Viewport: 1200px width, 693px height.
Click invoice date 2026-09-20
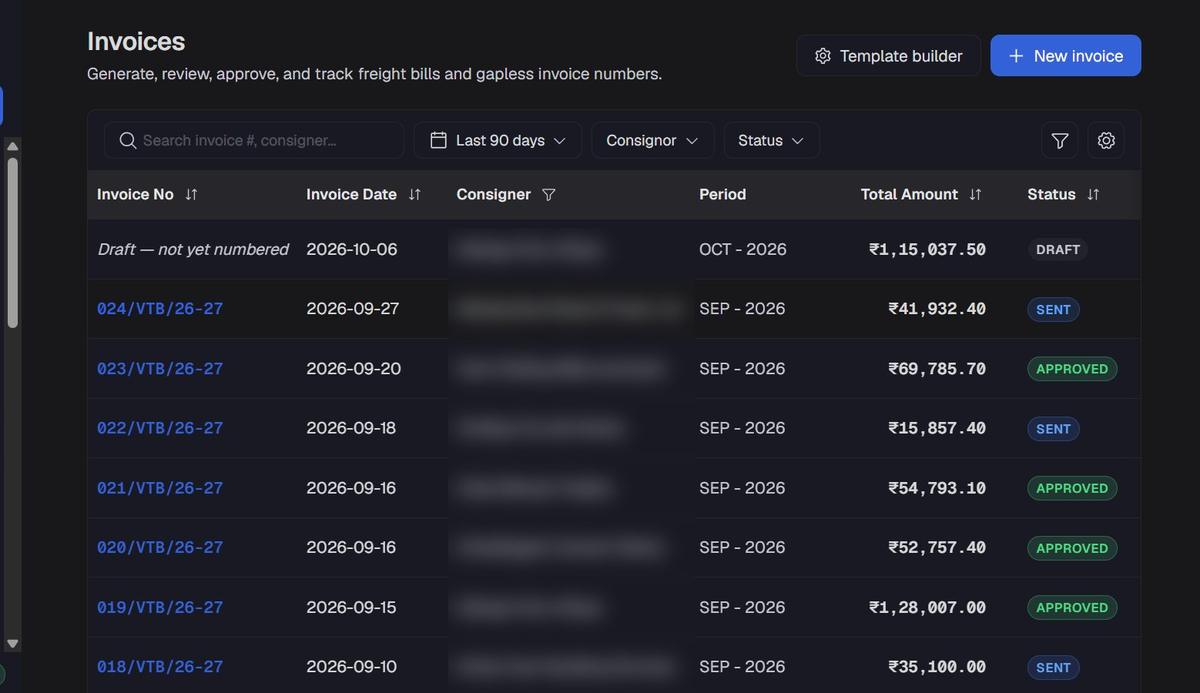coord(354,369)
